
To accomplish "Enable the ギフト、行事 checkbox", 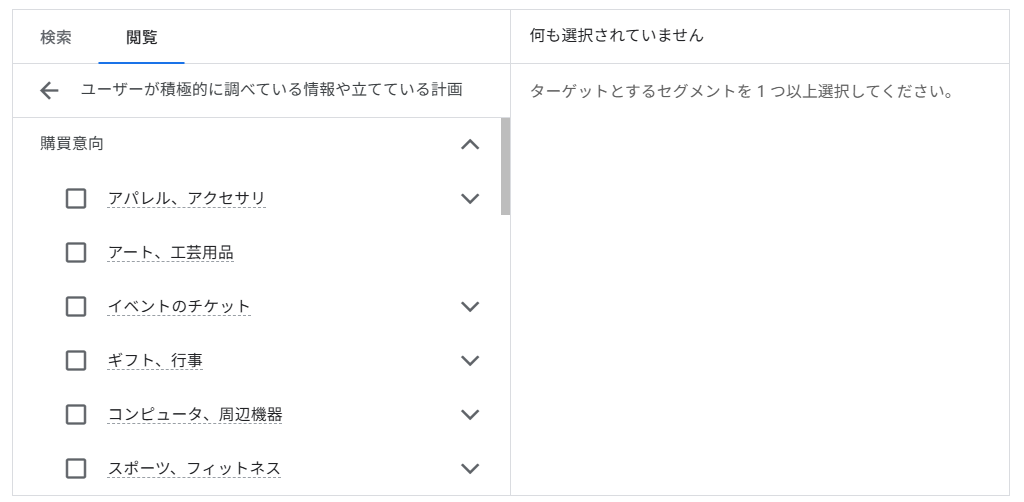I will point(76,360).
